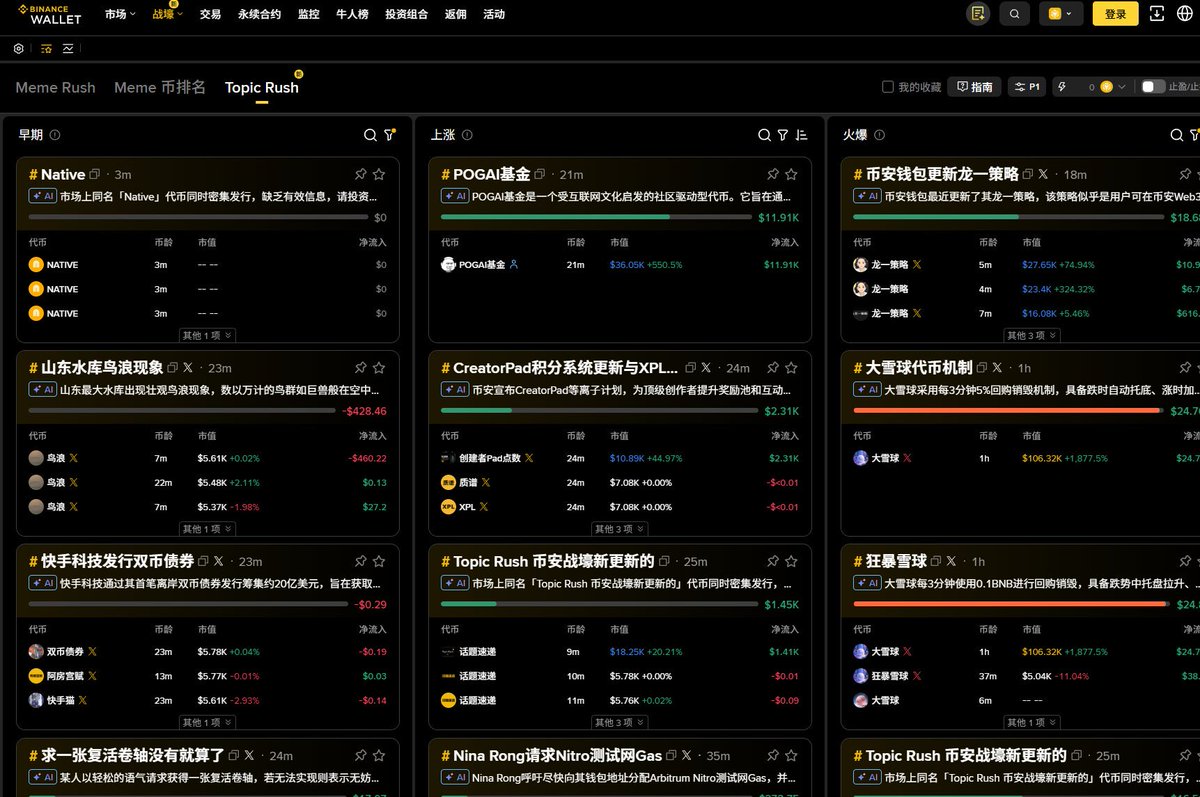Open the globe language selector icon

tap(1187, 14)
